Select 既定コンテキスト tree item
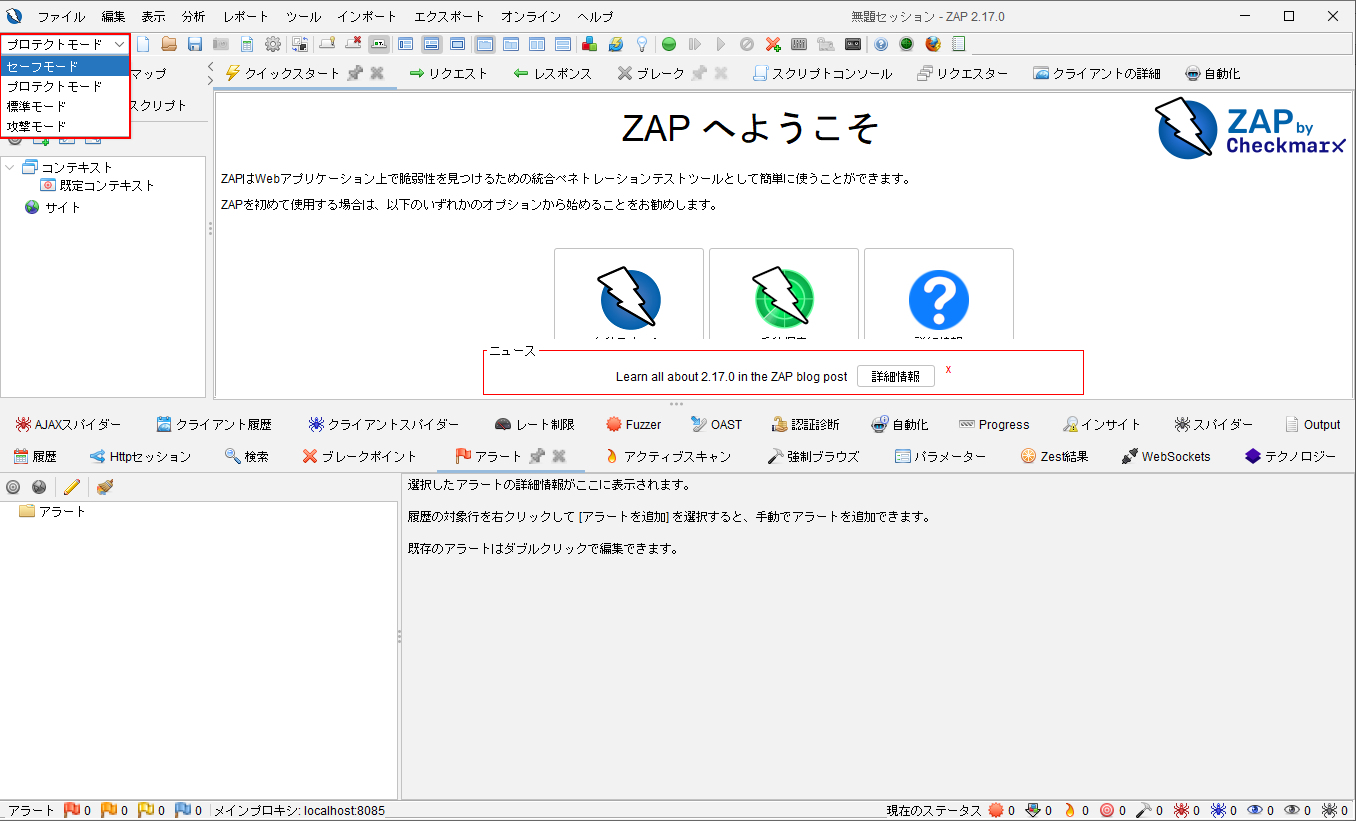The image size is (1356, 821). click(97, 185)
